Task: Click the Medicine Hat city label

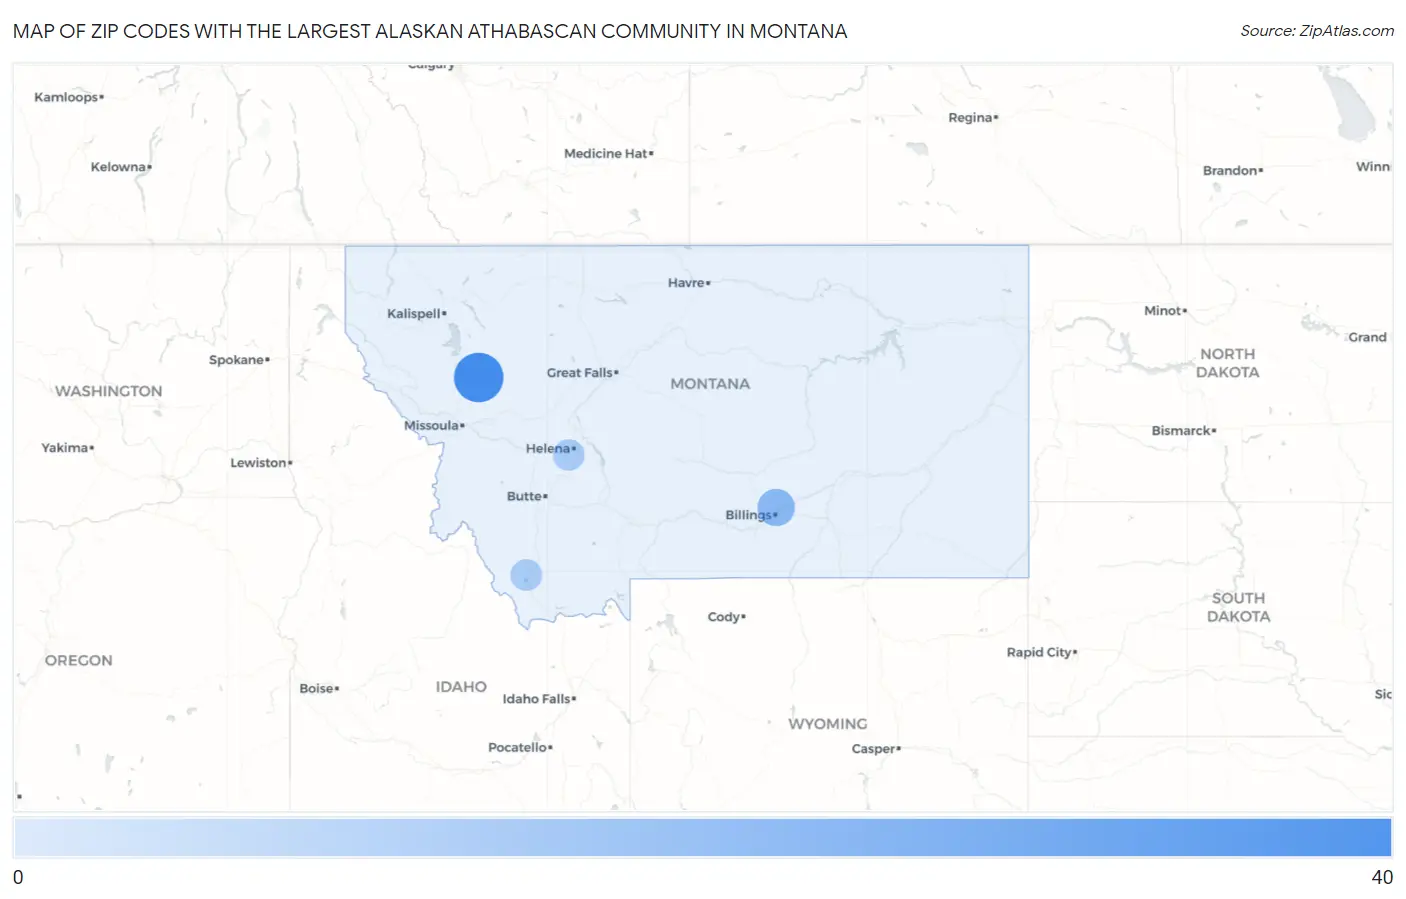Action: point(608,154)
